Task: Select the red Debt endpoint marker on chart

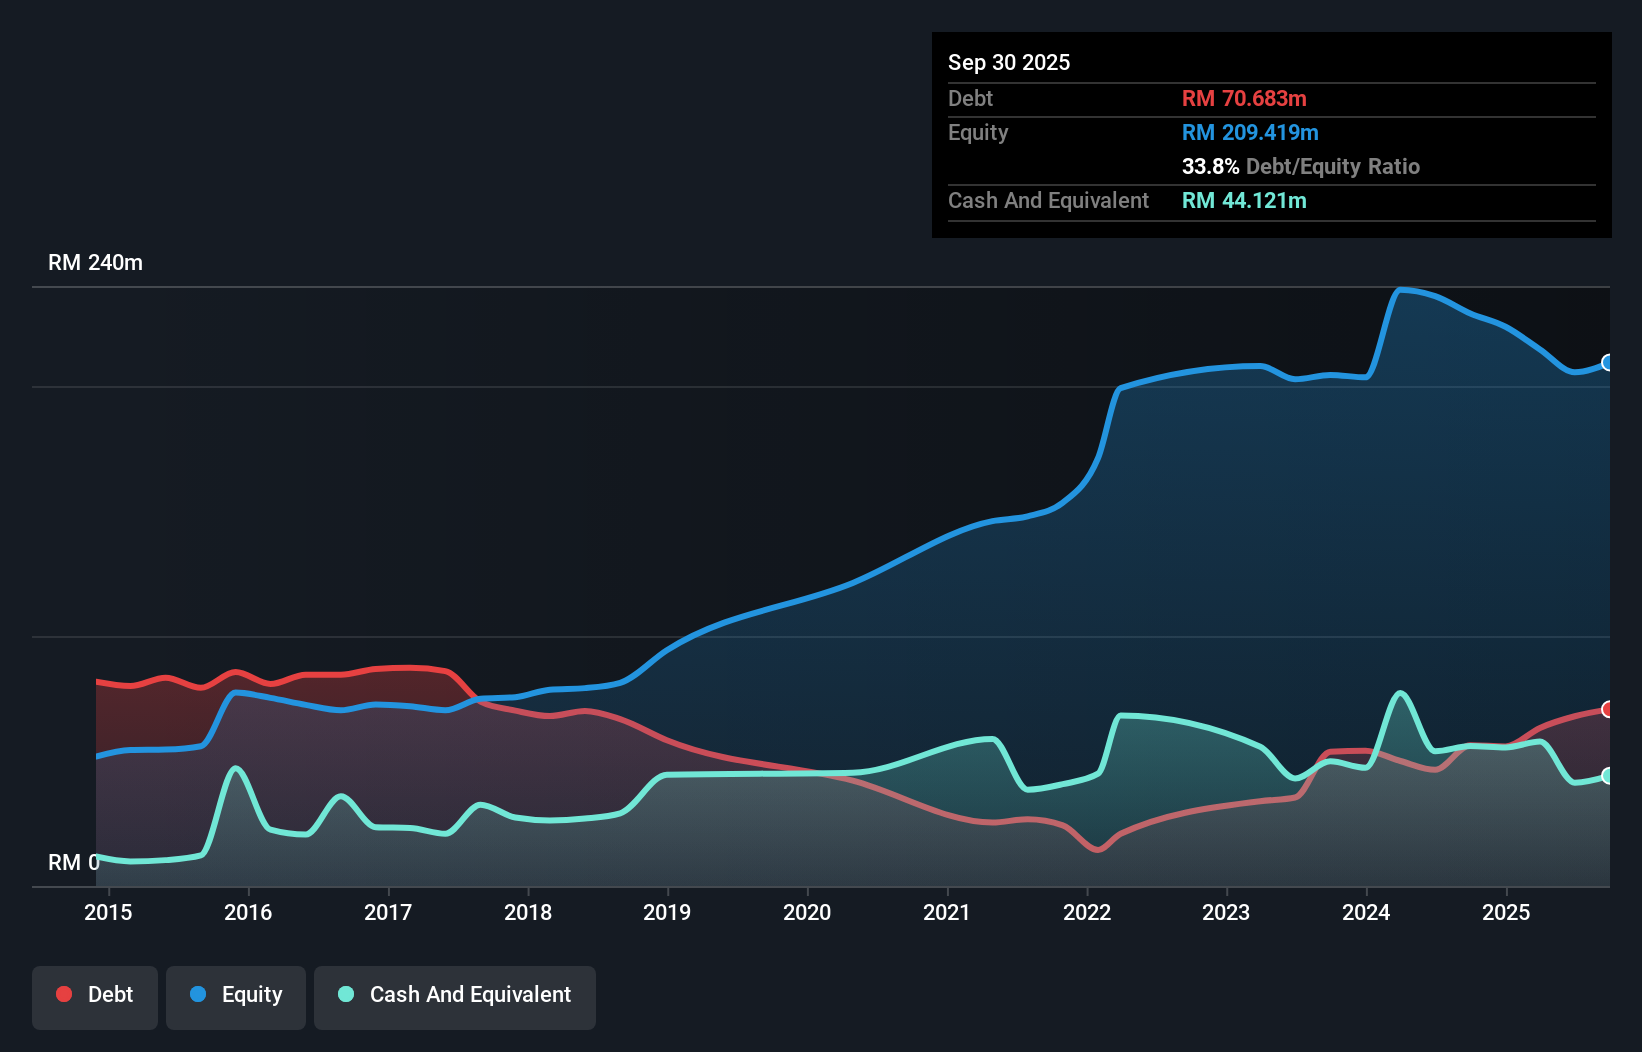Action: [x=1607, y=710]
